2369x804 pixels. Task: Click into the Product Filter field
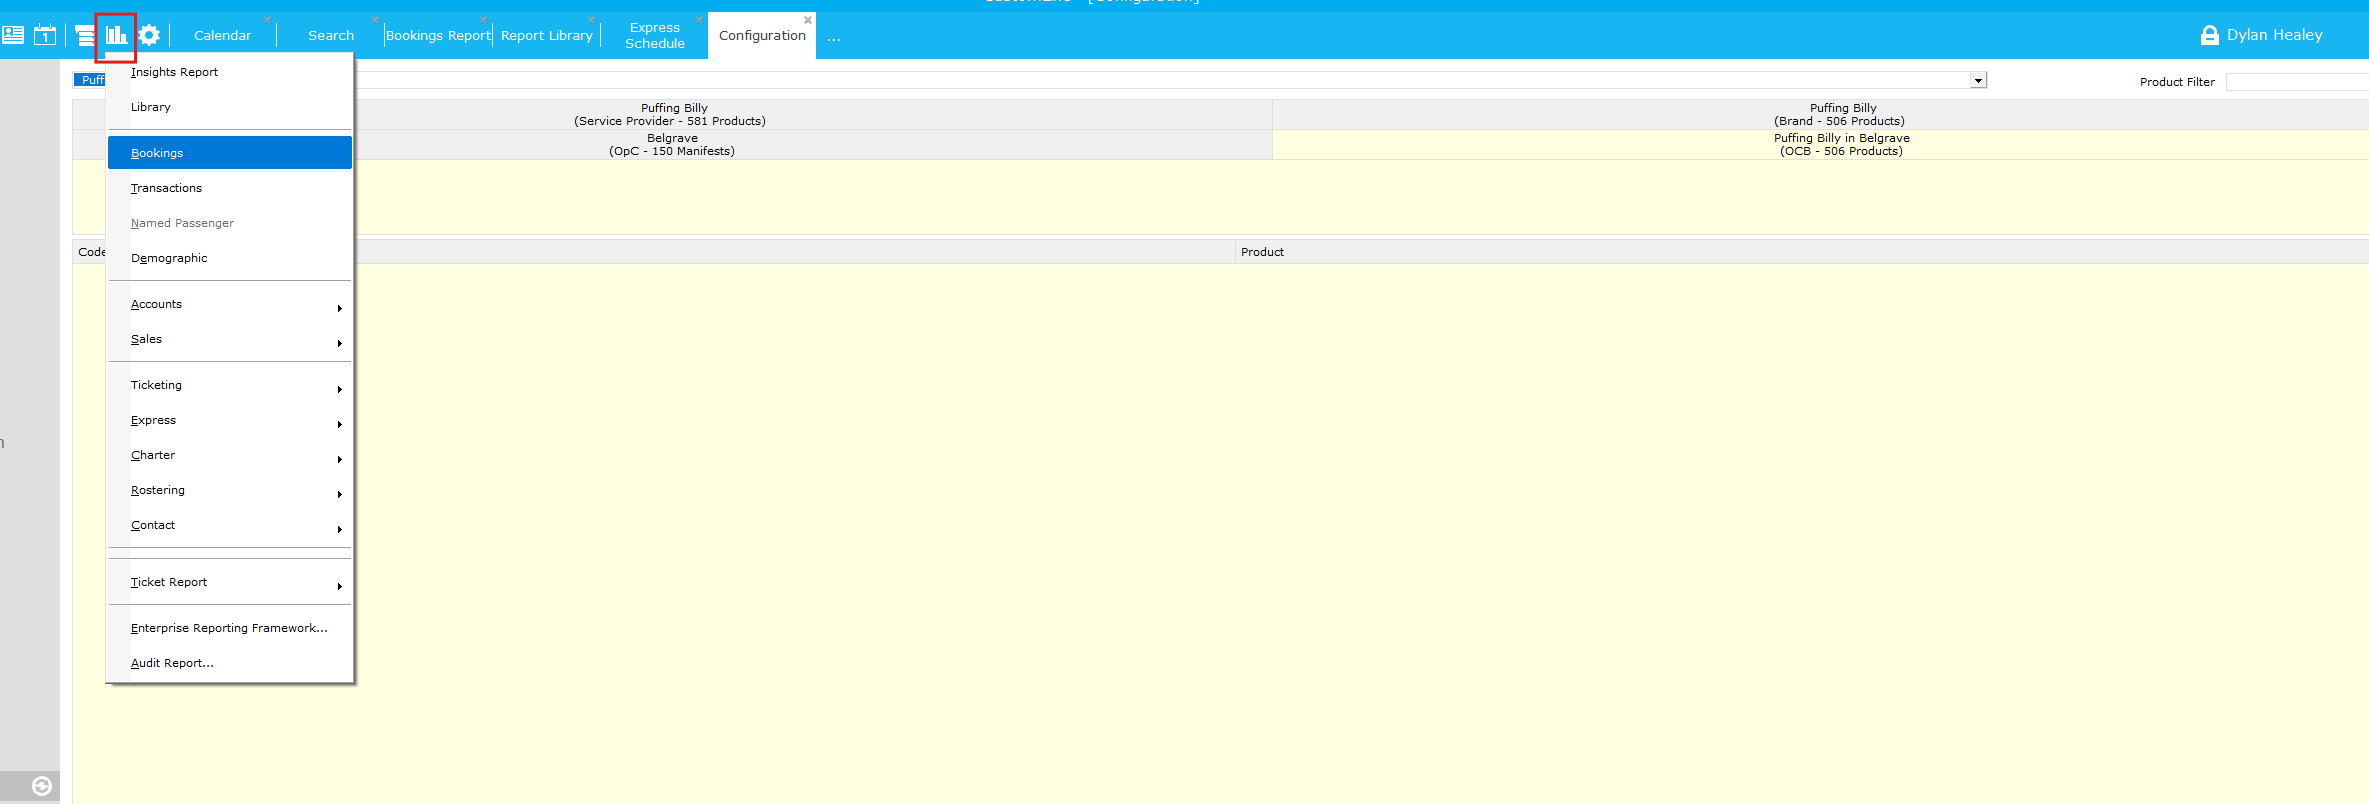click(2297, 82)
